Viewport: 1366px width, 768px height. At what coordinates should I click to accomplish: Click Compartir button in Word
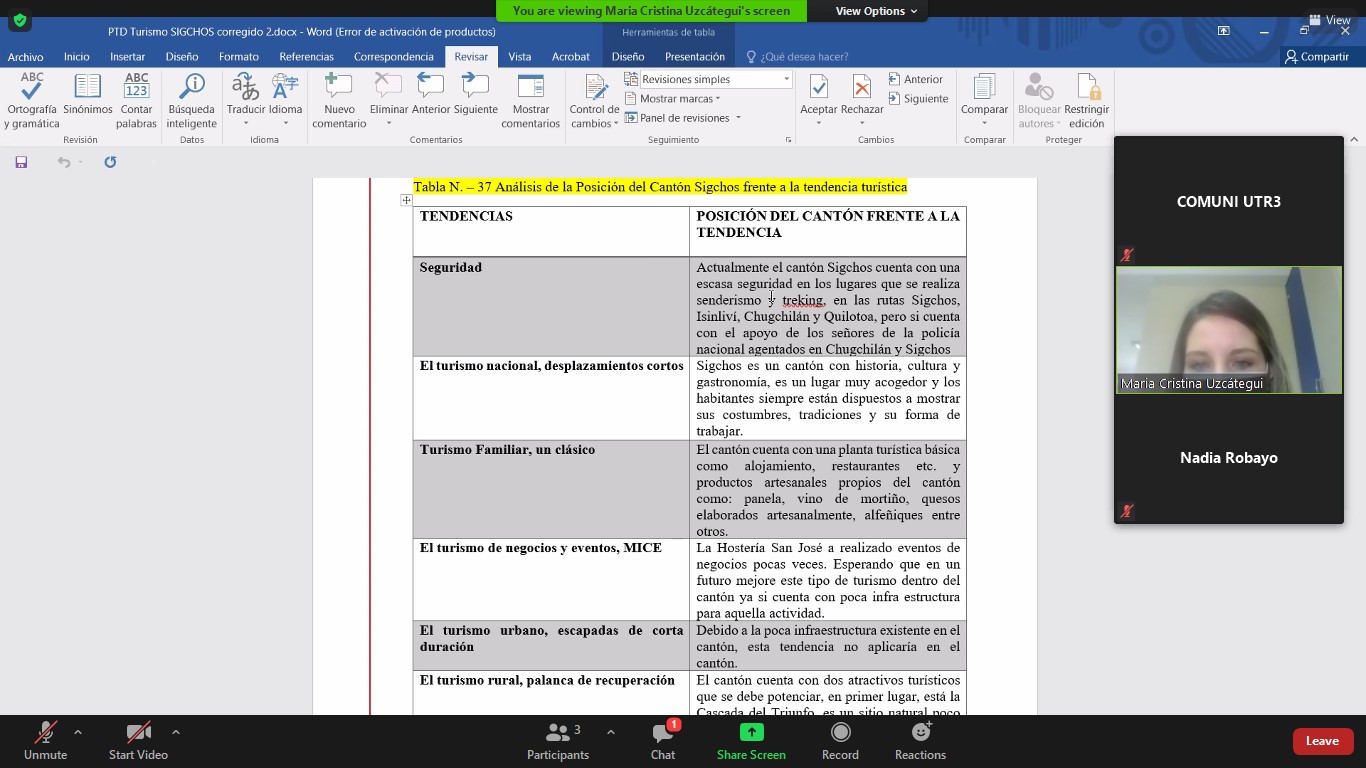1317,57
